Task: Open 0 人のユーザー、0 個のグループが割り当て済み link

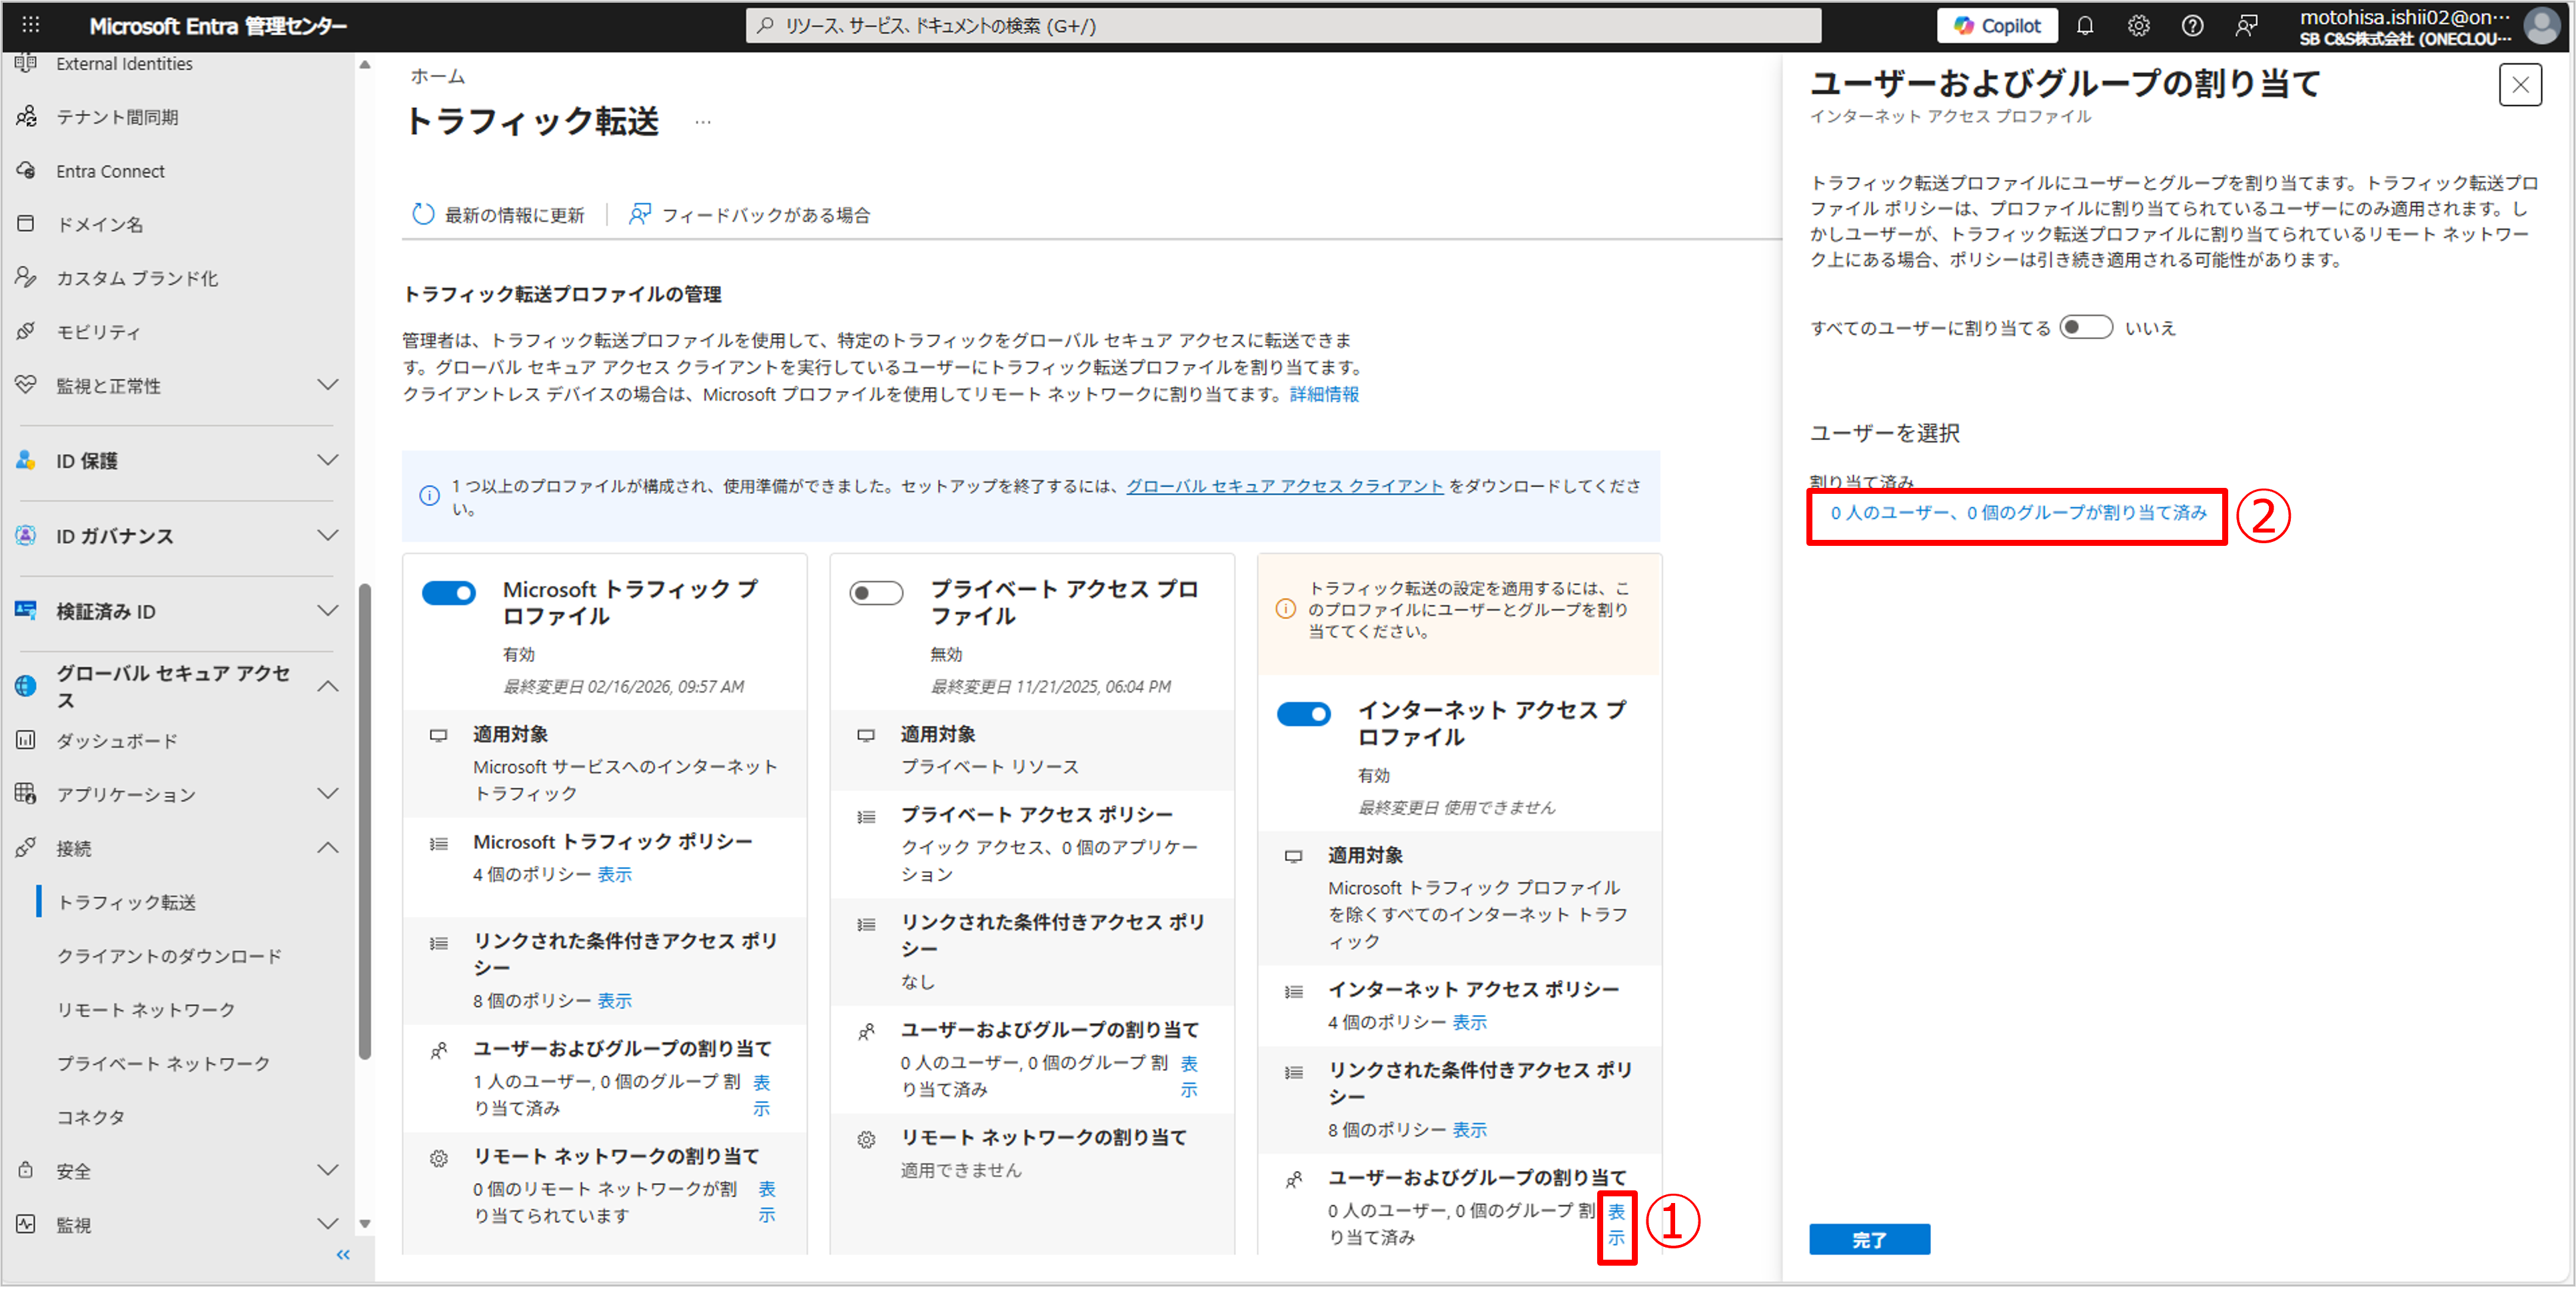Action: coord(2018,513)
